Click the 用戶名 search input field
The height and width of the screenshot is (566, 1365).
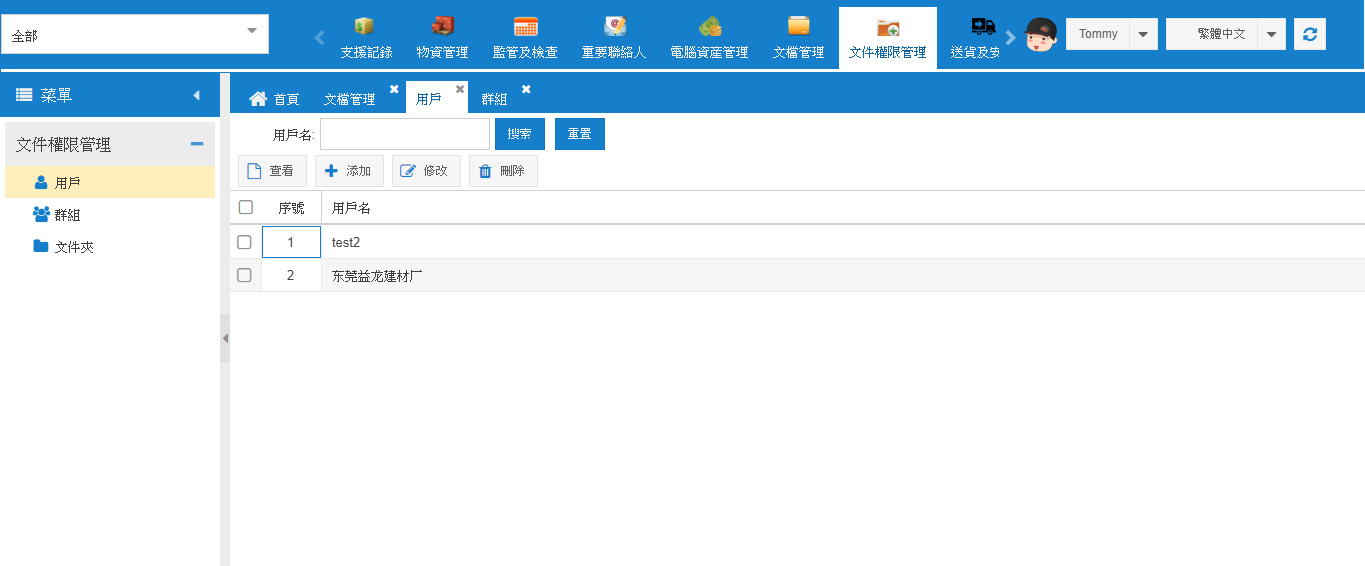(404, 134)
